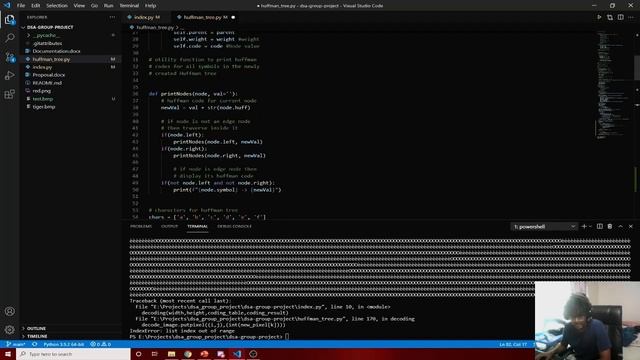Image resolution: width=640 pixels, height=360 pixels.
Task: Open Visual Studio Code taskbar icon
Action: click(x=237, y=354)
